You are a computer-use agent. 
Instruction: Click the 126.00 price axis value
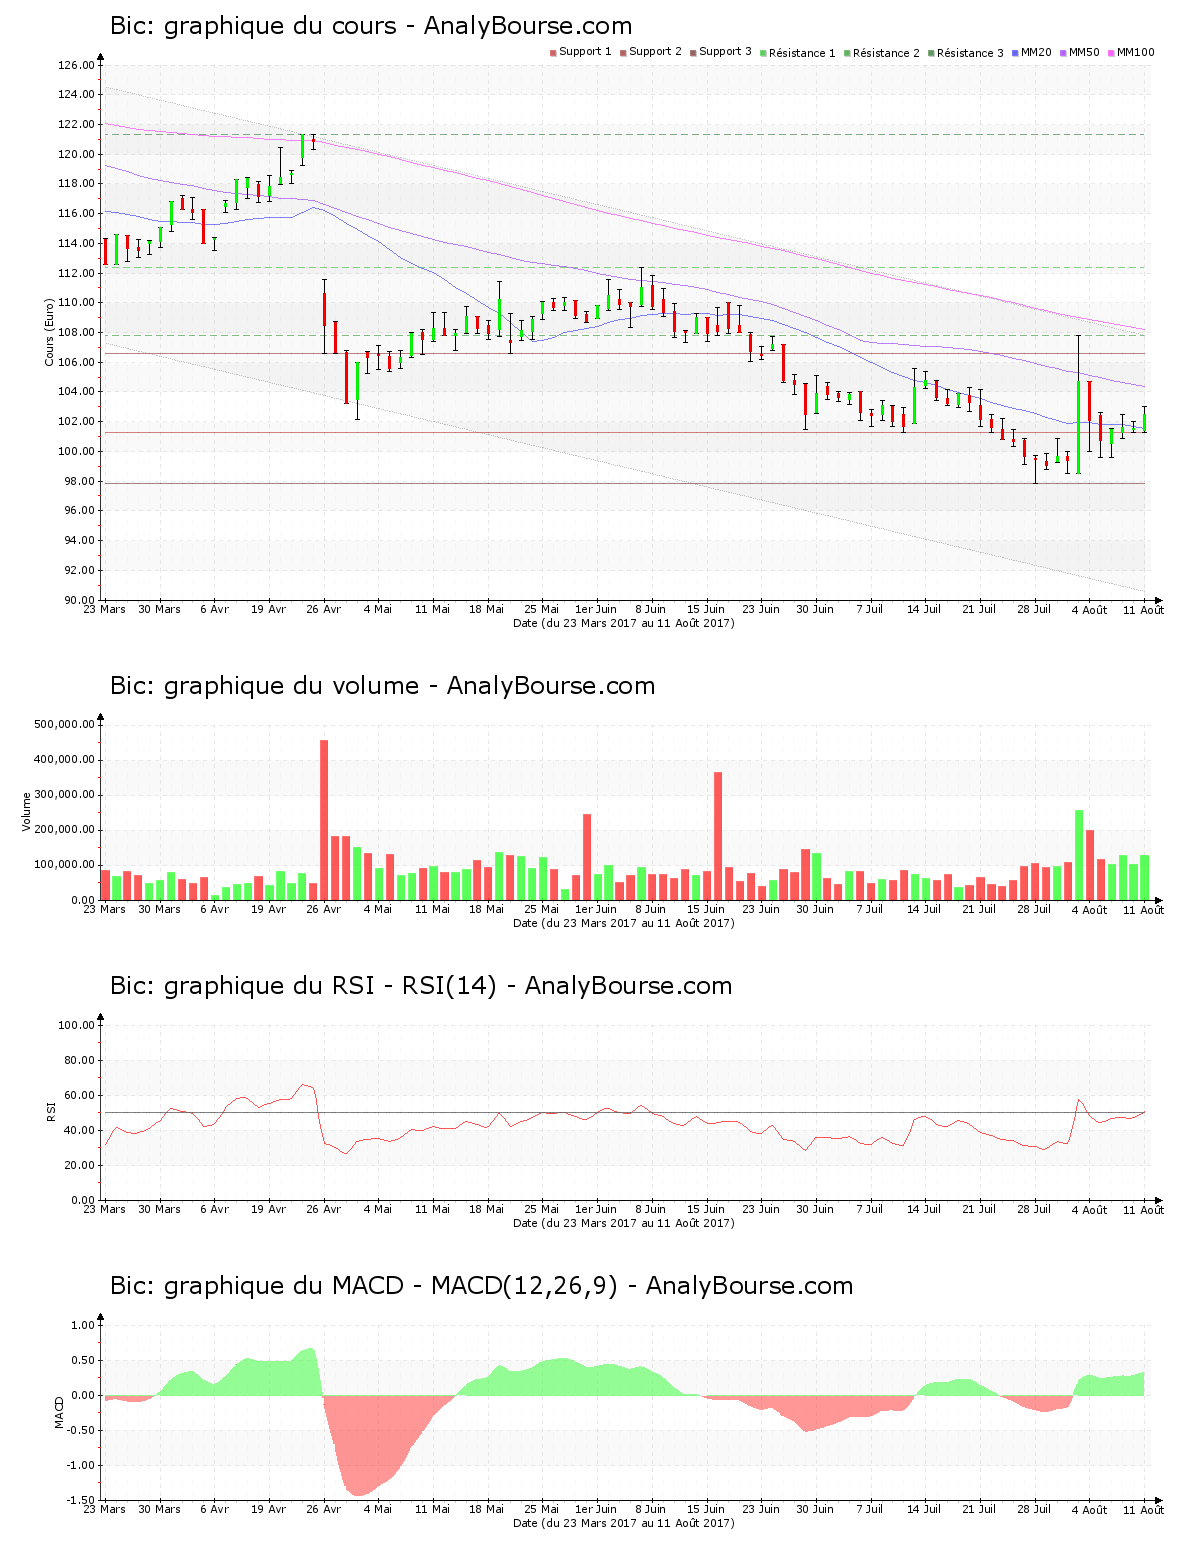point(77,65)
